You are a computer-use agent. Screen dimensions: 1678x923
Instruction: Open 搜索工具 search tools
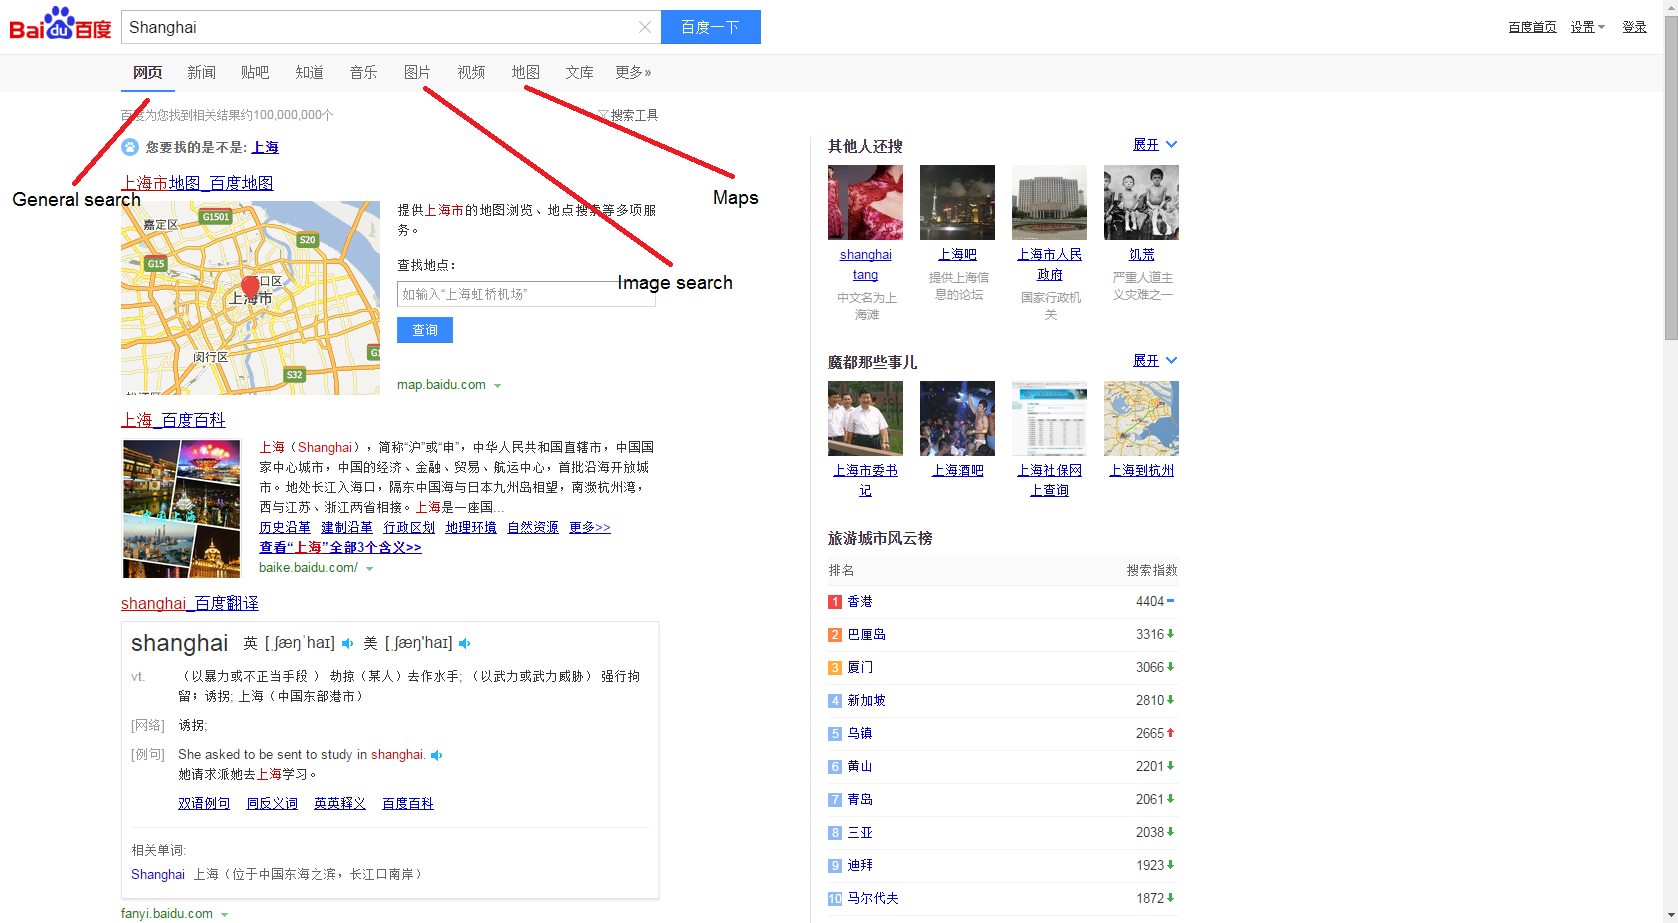click(x=628, y=115)
